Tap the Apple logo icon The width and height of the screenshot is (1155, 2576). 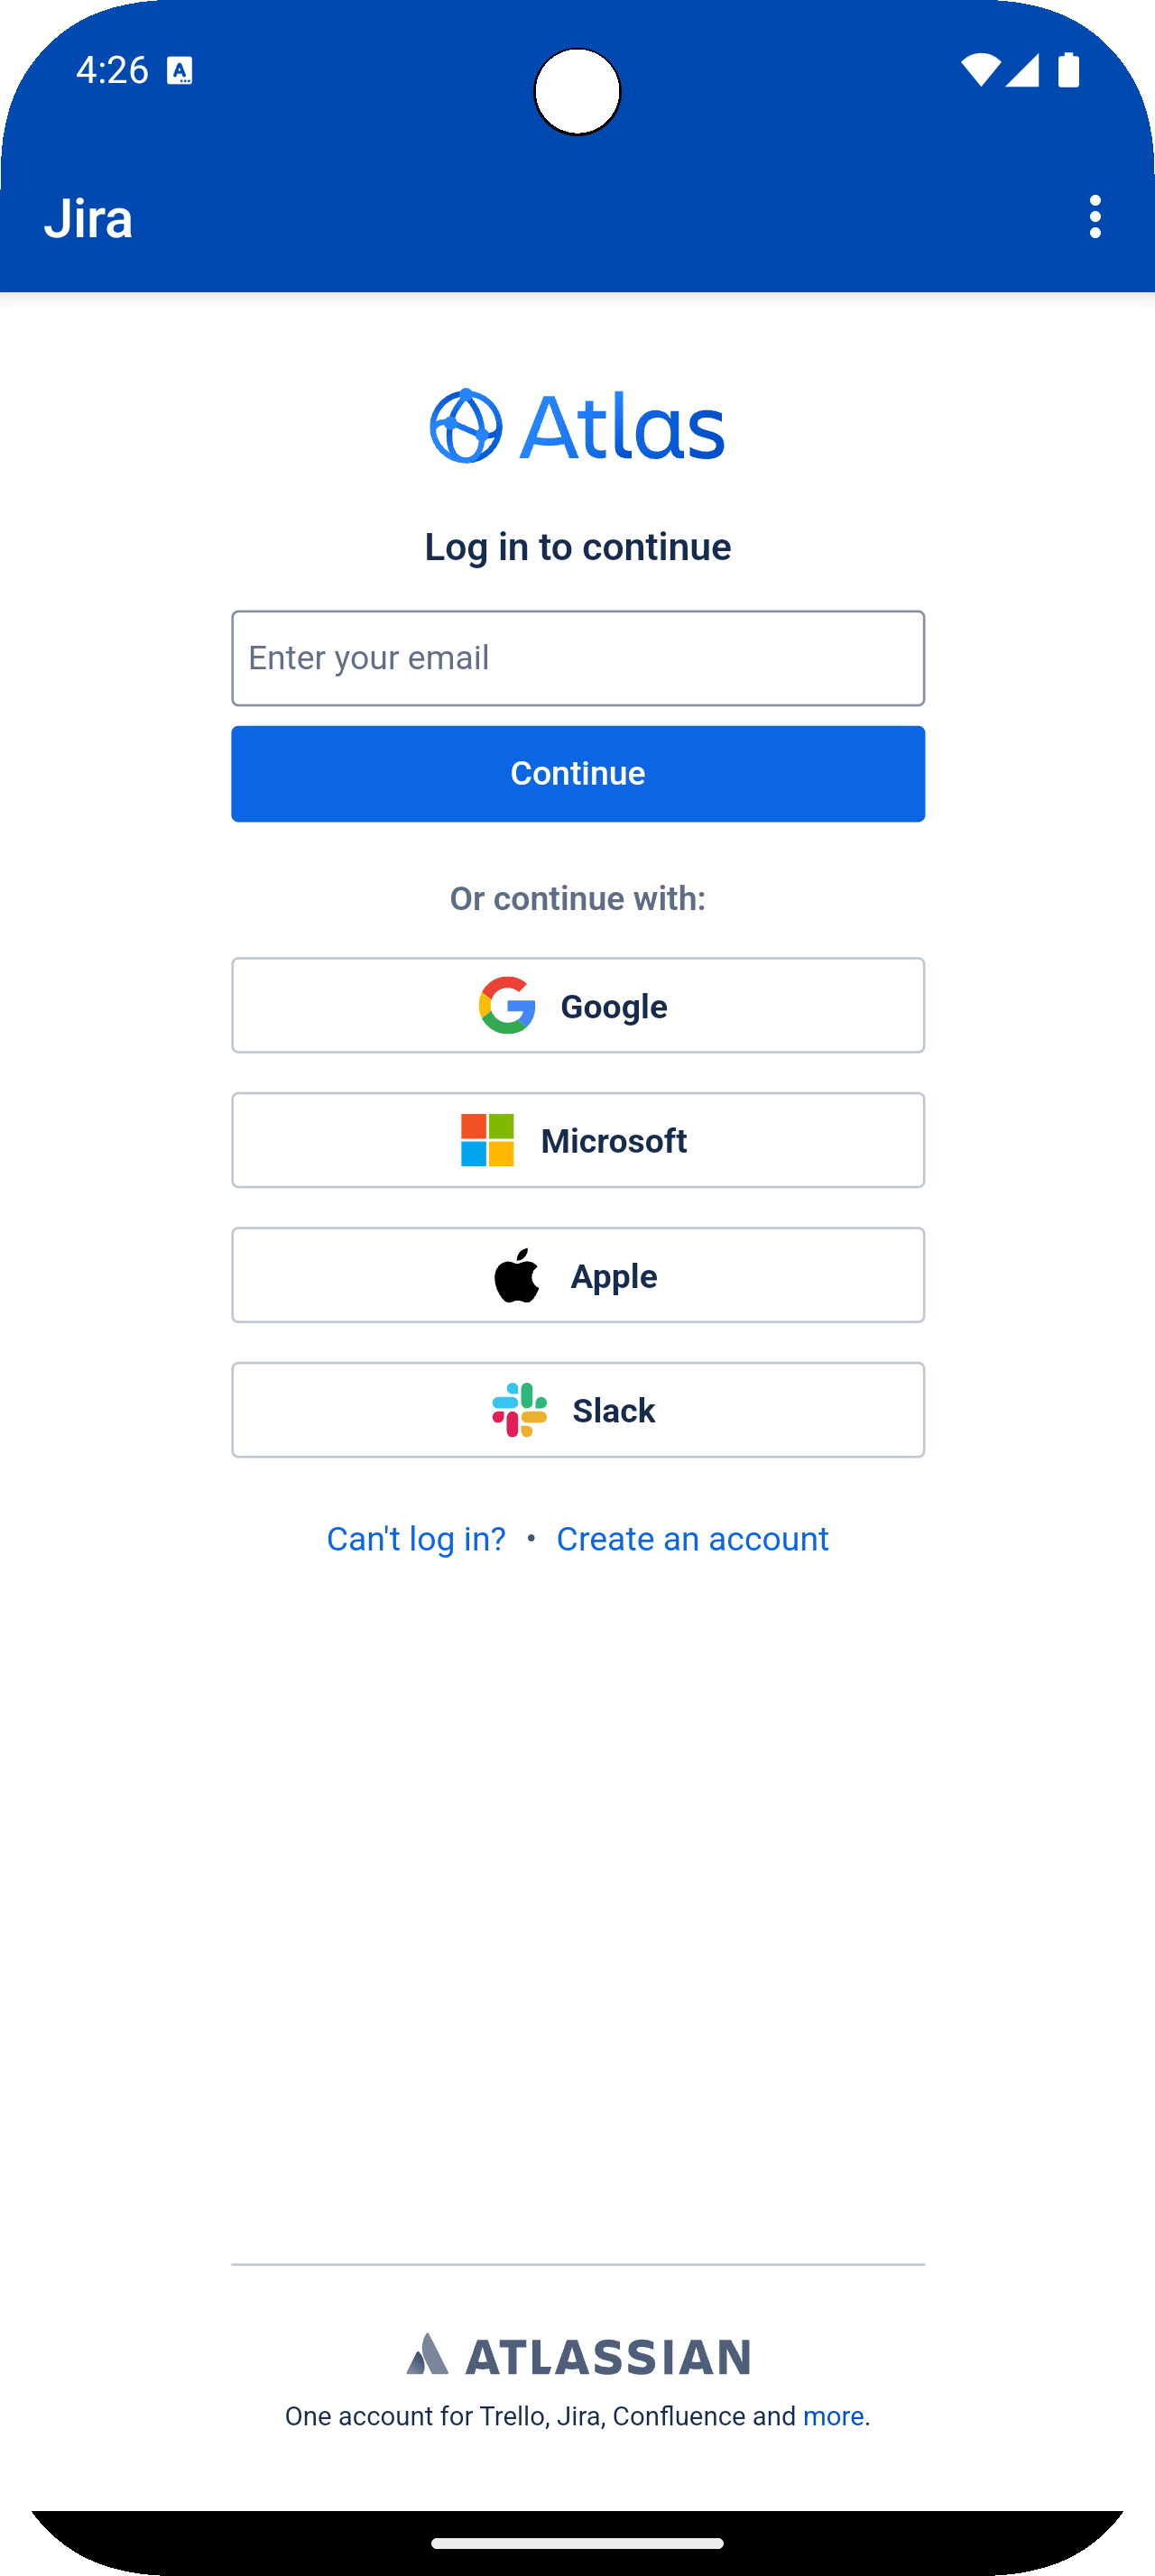pos(517,1275)
